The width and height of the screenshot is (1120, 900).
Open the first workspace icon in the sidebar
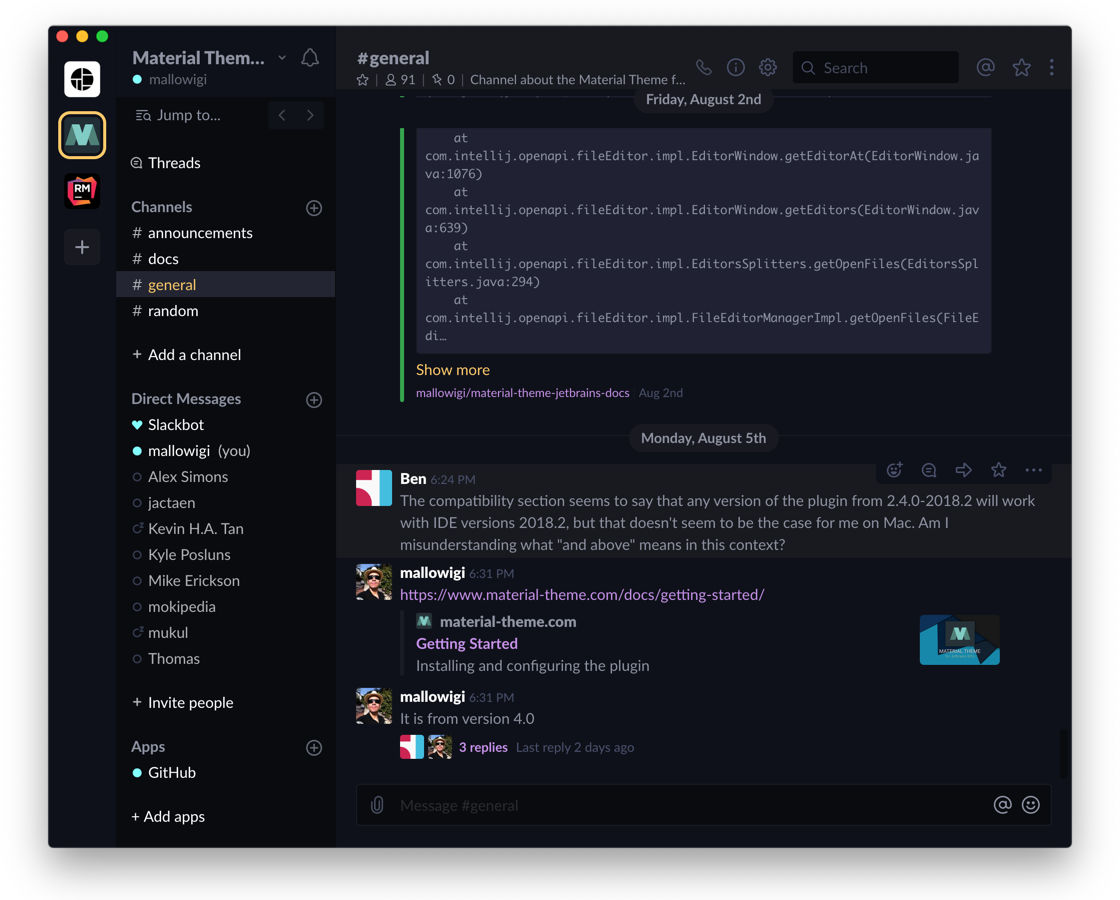[82, 79]
